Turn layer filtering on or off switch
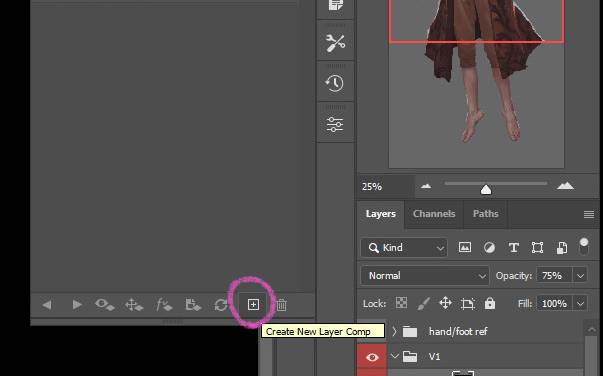 pyautogui.click(x=584, y=246)
